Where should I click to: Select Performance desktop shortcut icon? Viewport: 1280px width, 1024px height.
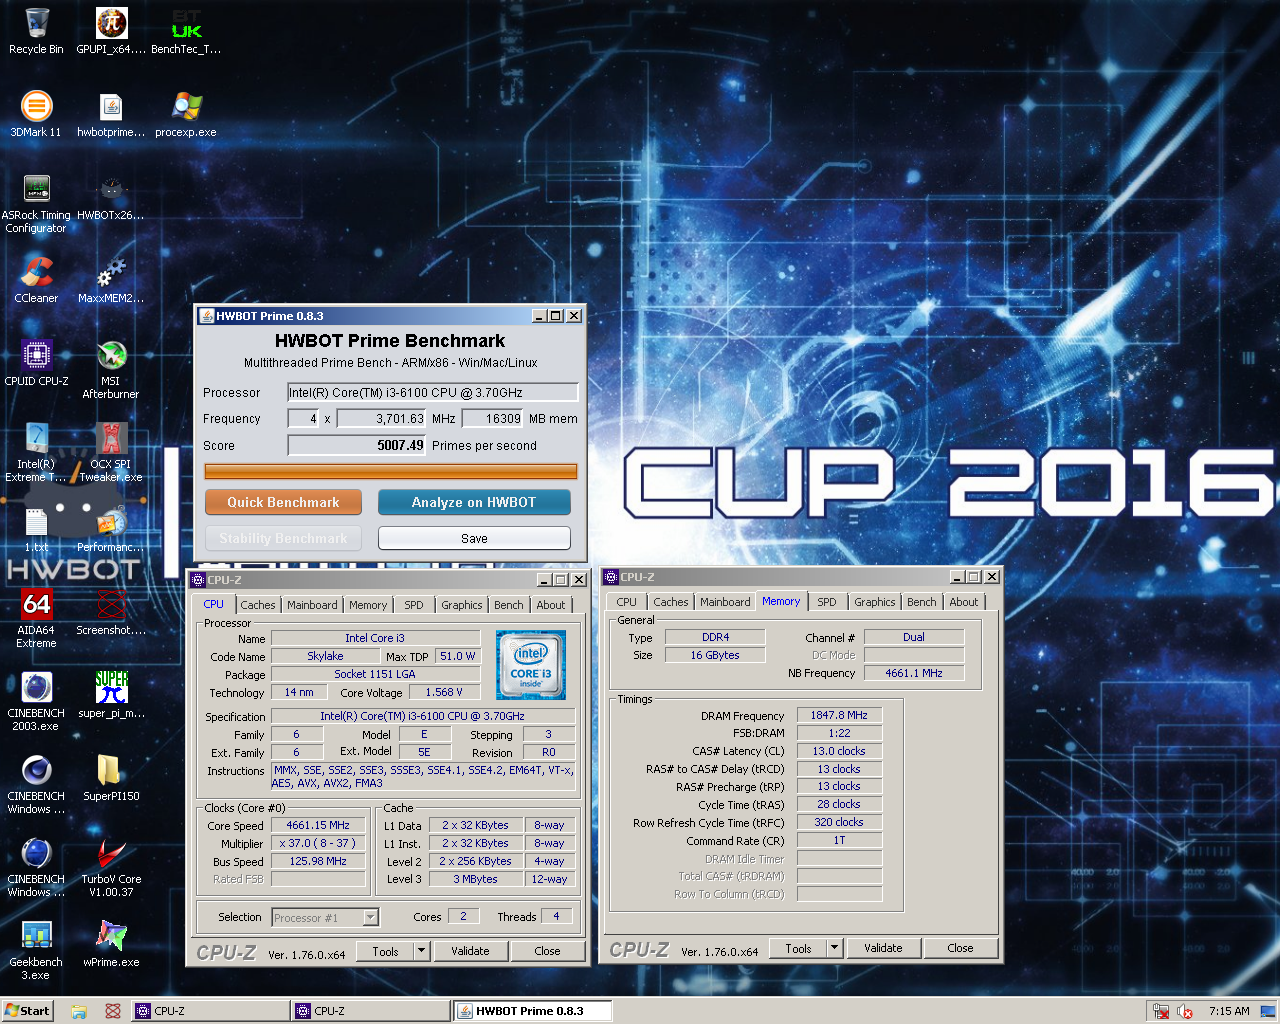pos(111,530)
